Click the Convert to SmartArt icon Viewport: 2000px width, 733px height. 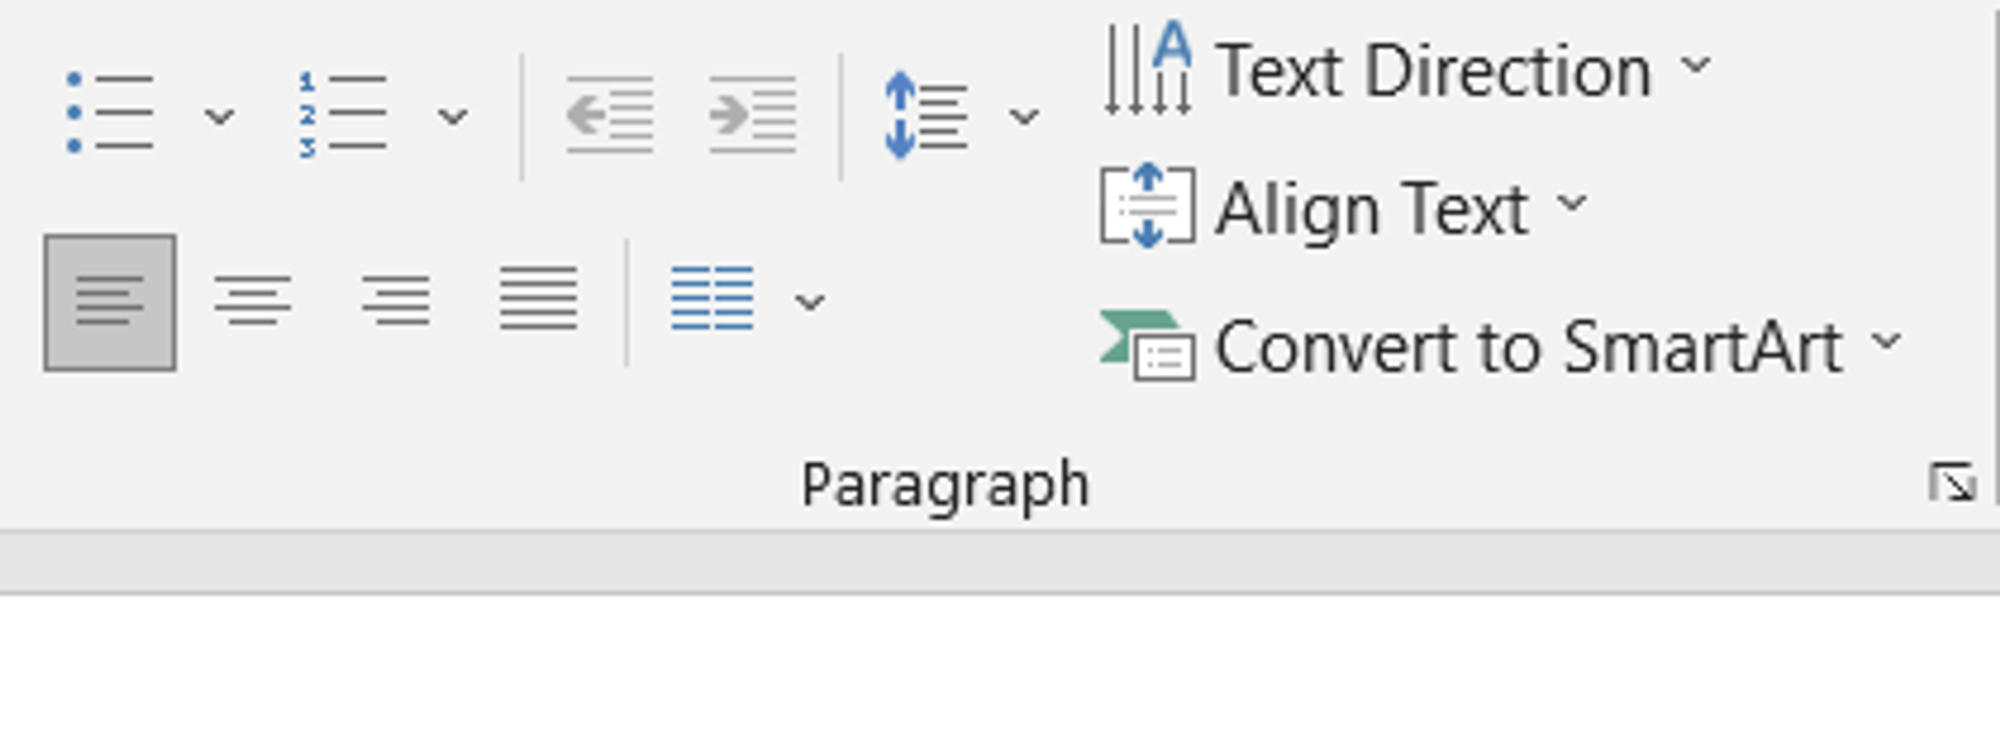1147,346
